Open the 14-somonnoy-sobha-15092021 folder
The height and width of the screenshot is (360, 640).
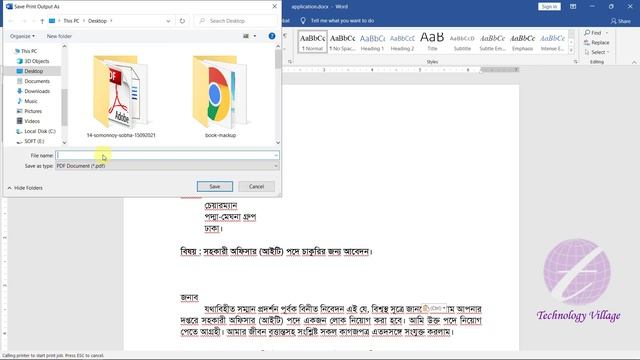click(x=121, y=96)
